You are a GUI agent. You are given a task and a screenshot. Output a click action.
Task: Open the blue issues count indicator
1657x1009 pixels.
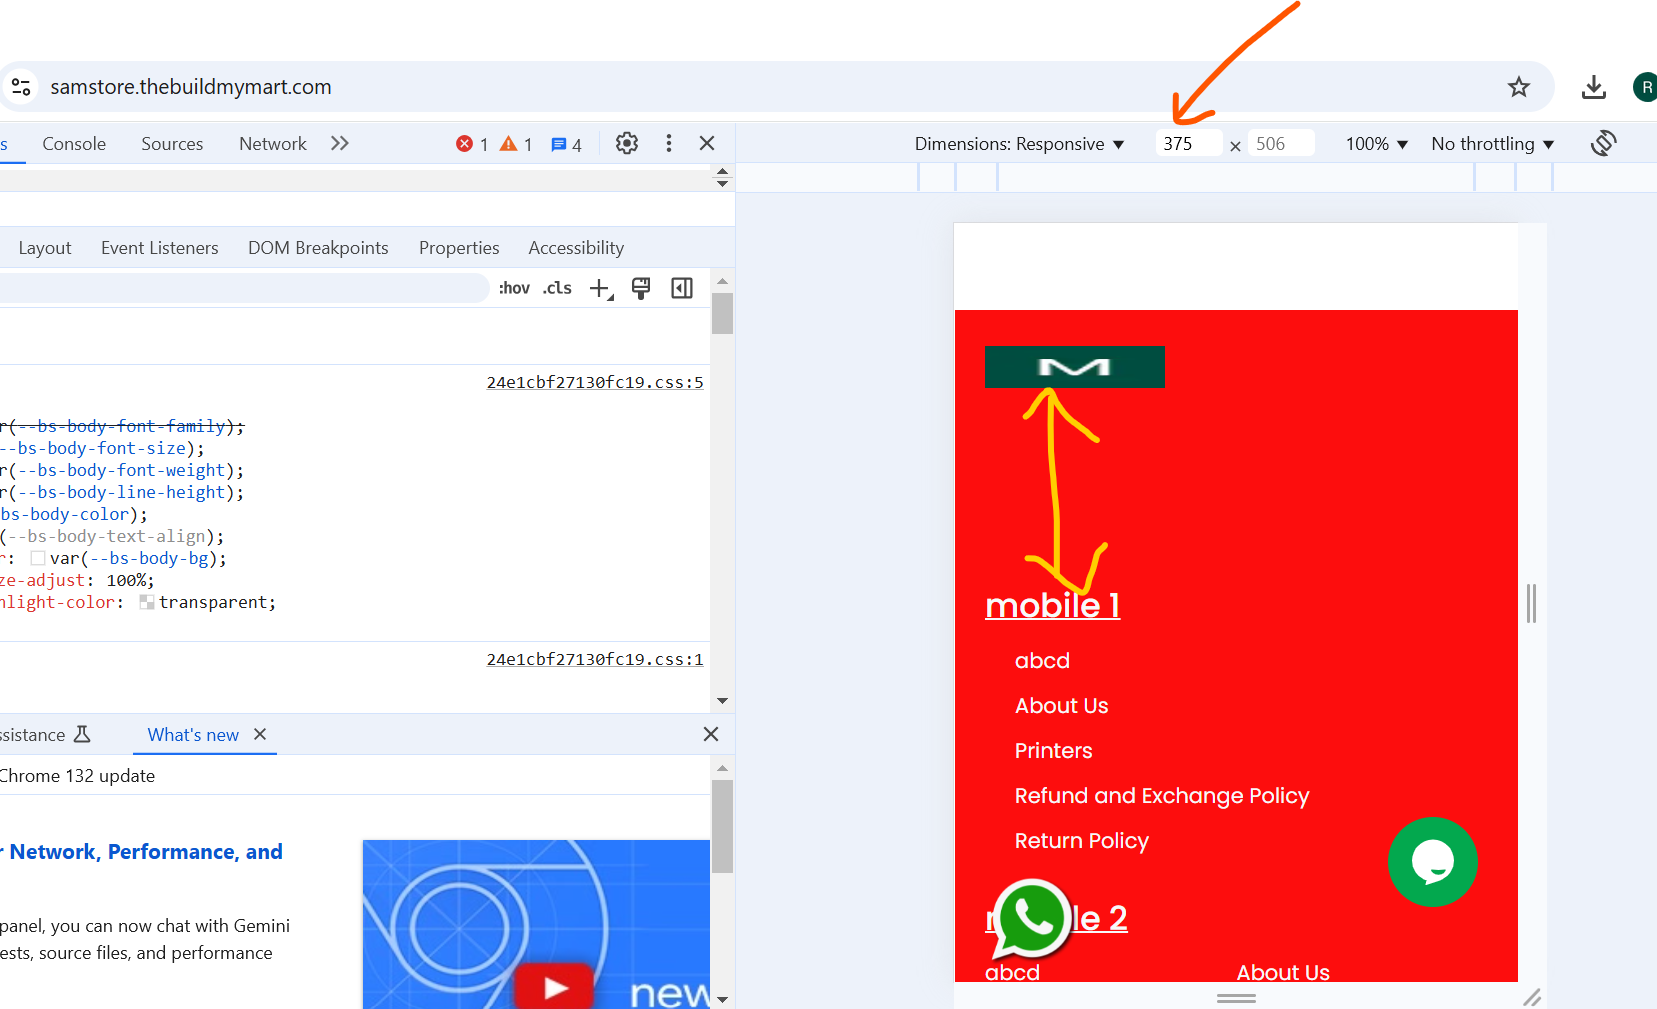coord(566,144)
